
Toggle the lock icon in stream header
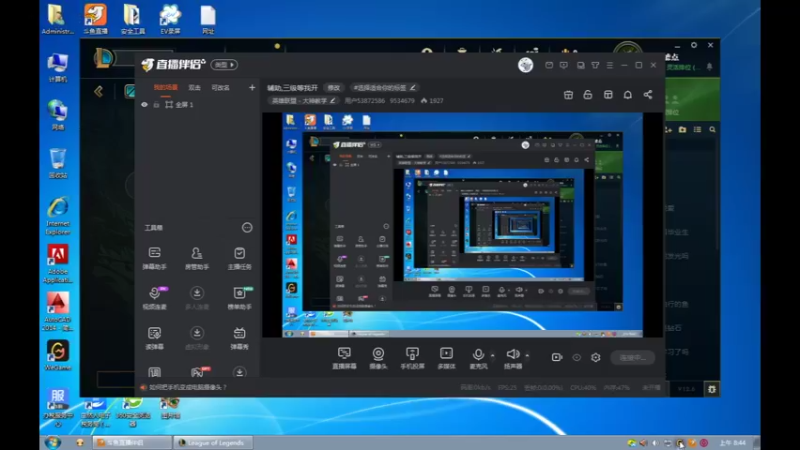click(588, 94)
